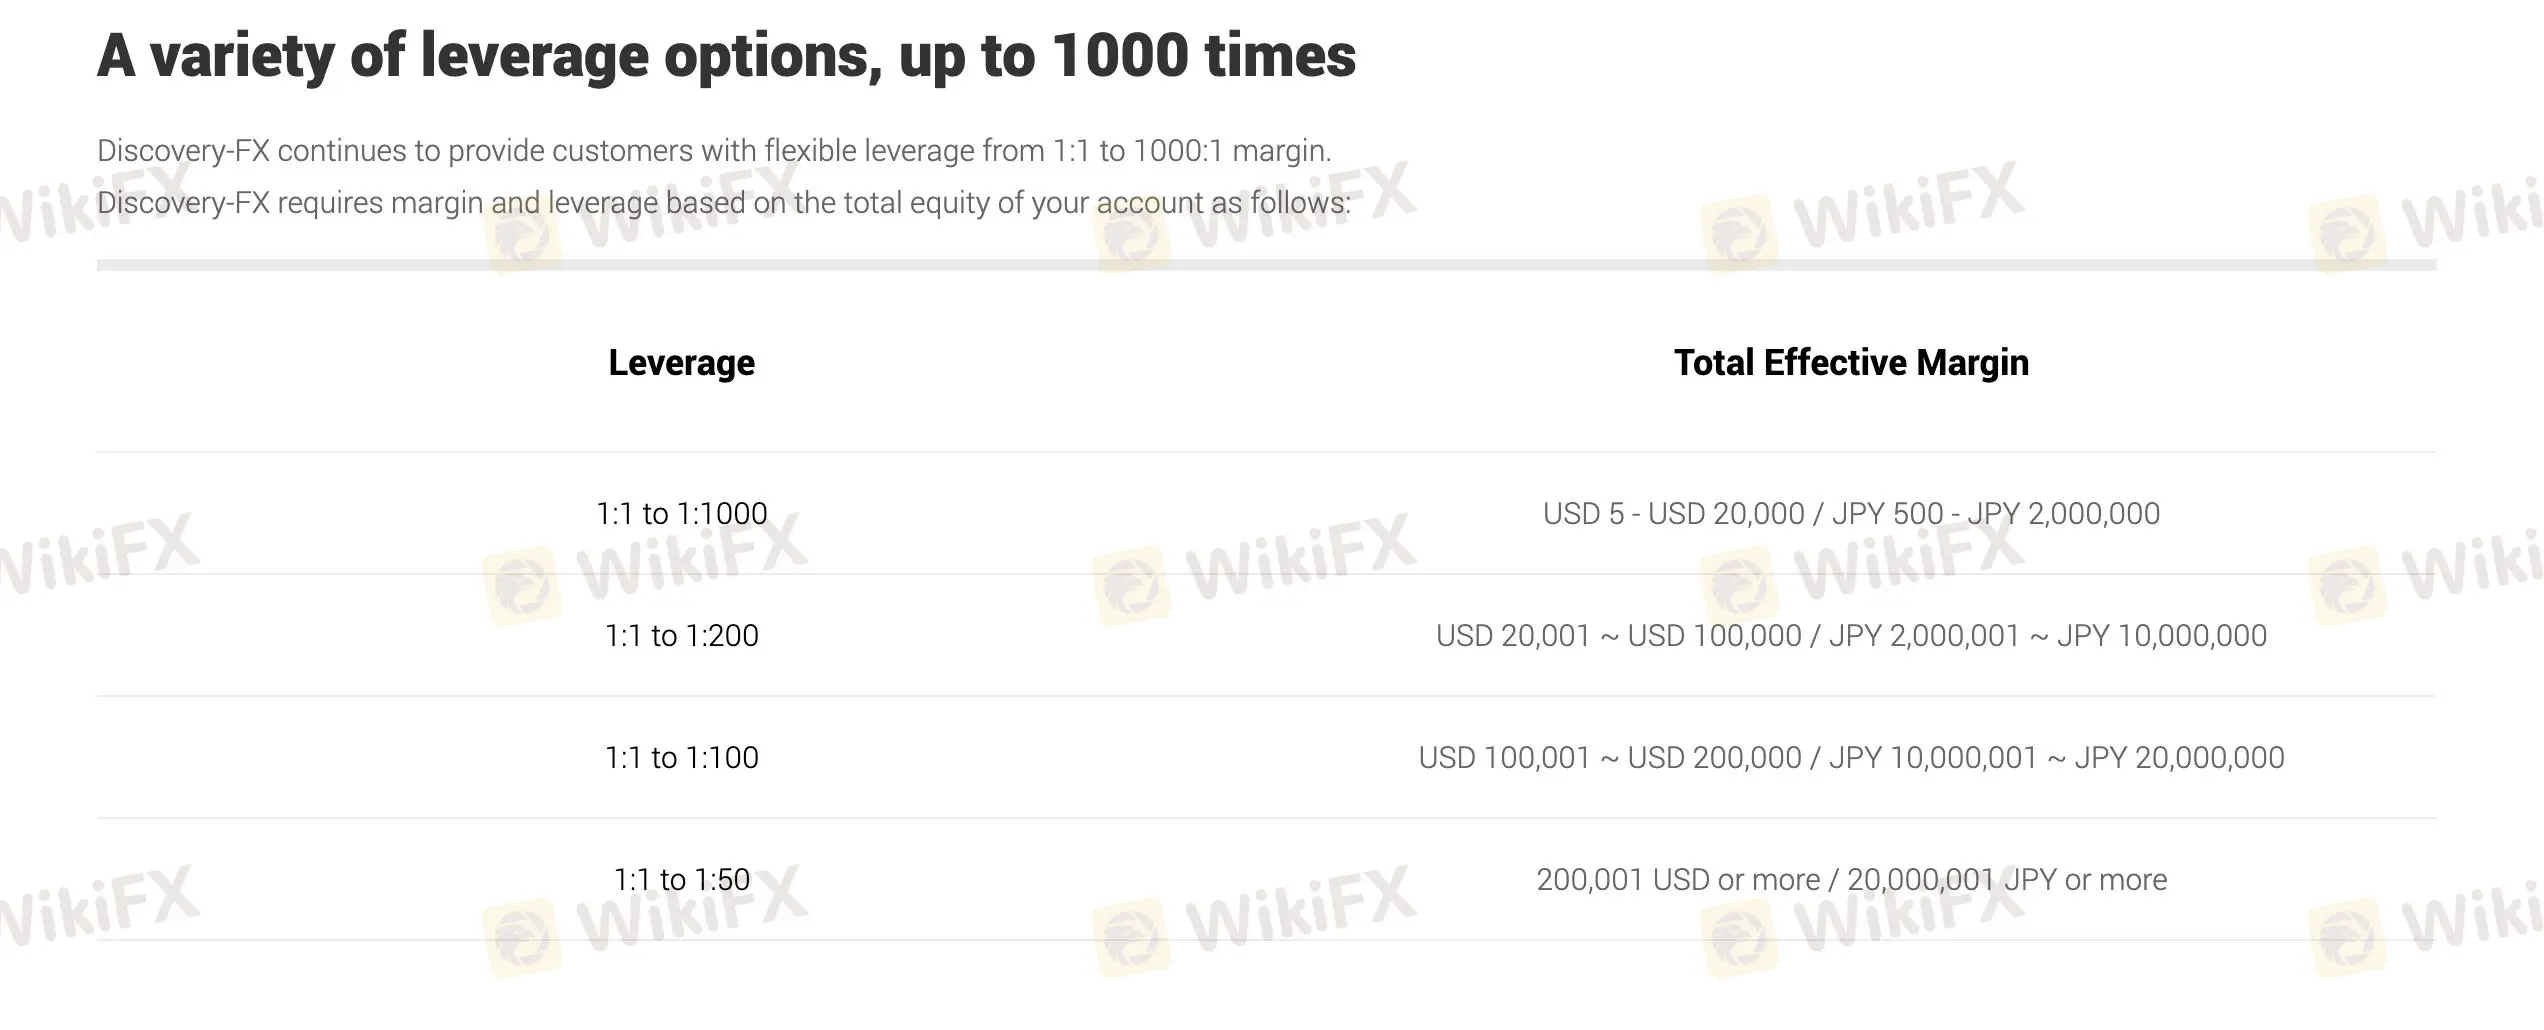Click the 'A variety of leverage options' heading
This screenshot has height=1030, width=2544.
click(x=726, y=56)
